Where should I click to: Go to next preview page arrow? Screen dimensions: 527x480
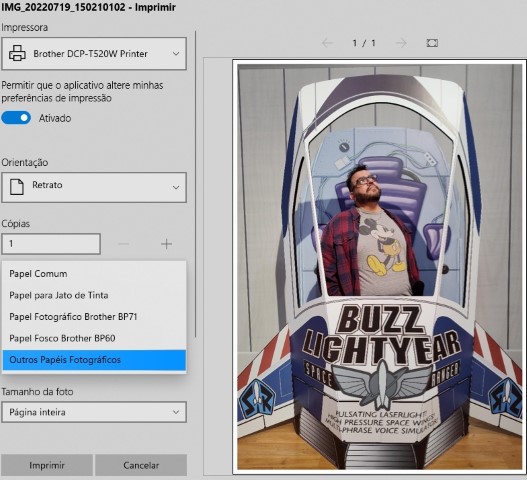(x=401, y=43)
